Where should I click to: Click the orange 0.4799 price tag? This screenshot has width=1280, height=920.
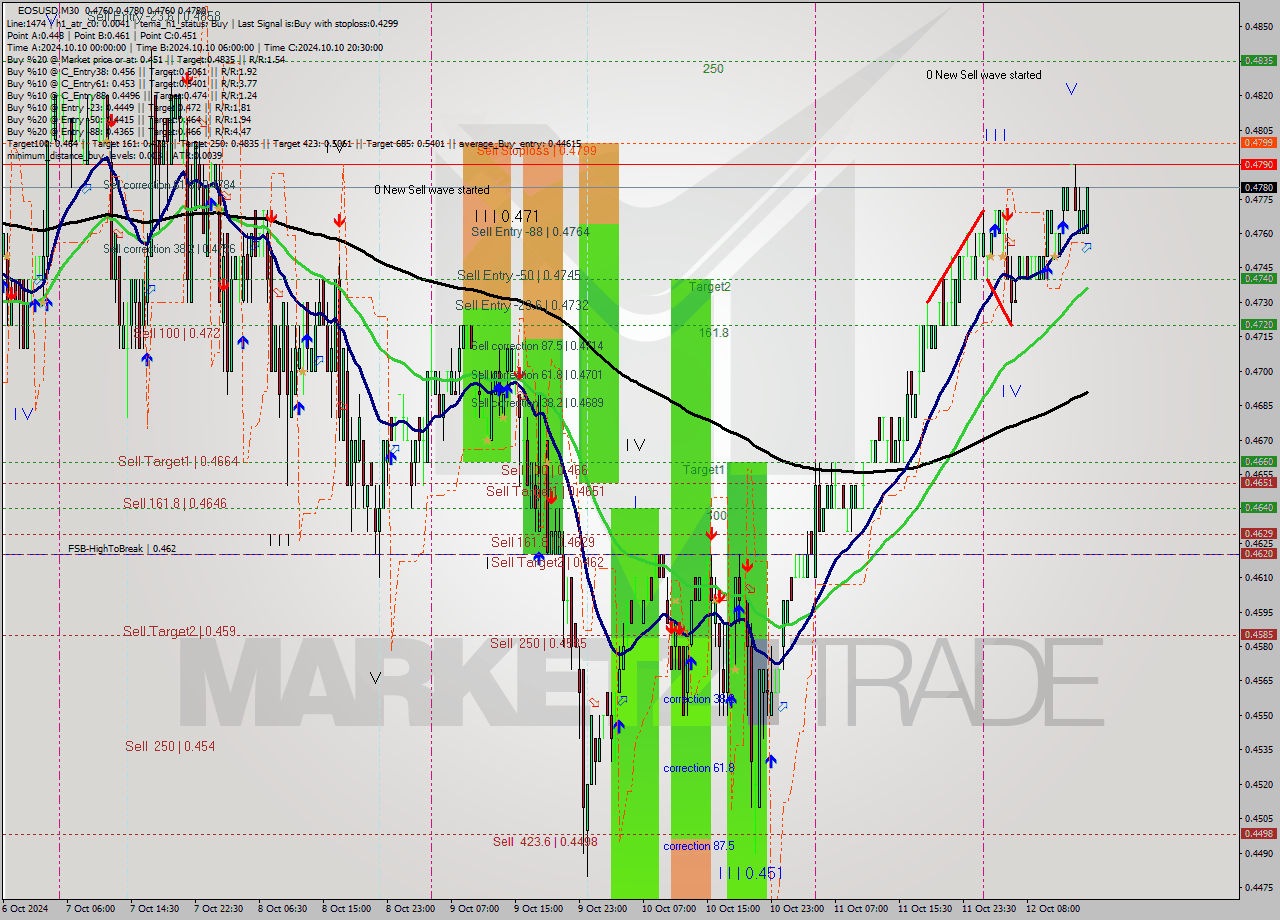point(1257,143)
